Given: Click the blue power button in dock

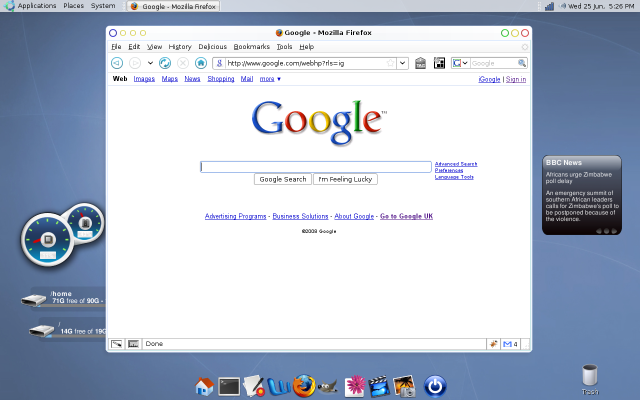Looking at the screenshot, I should [435, 386].
